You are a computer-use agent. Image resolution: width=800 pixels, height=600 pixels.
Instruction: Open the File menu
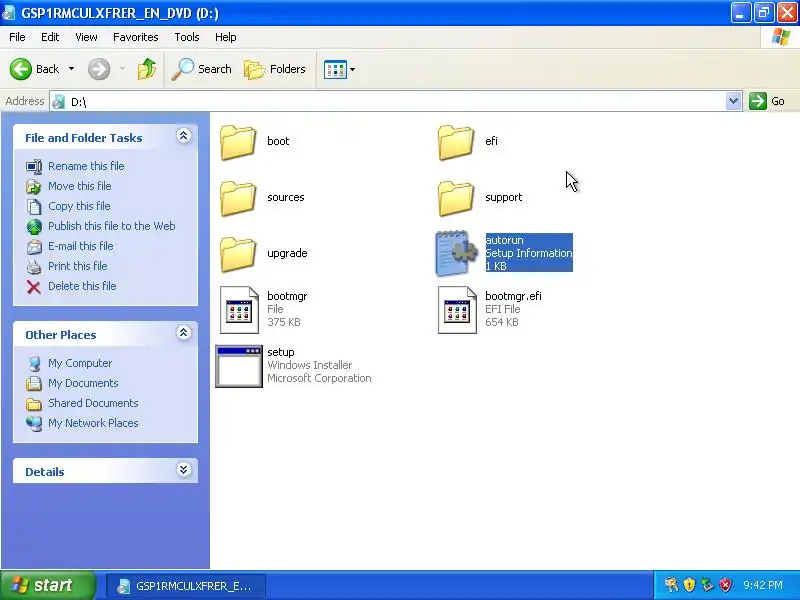click(x=17, y=37)
